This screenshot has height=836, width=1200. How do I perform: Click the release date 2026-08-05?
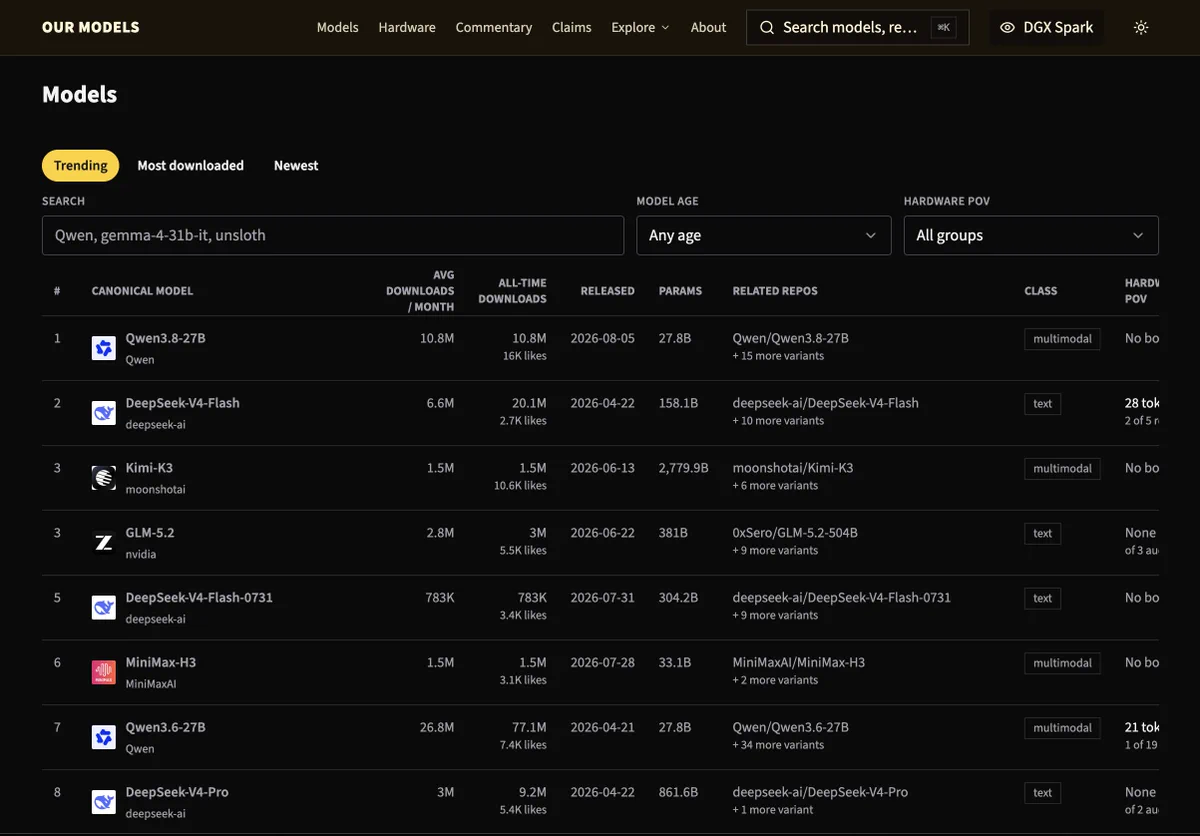tap(603, 338)
